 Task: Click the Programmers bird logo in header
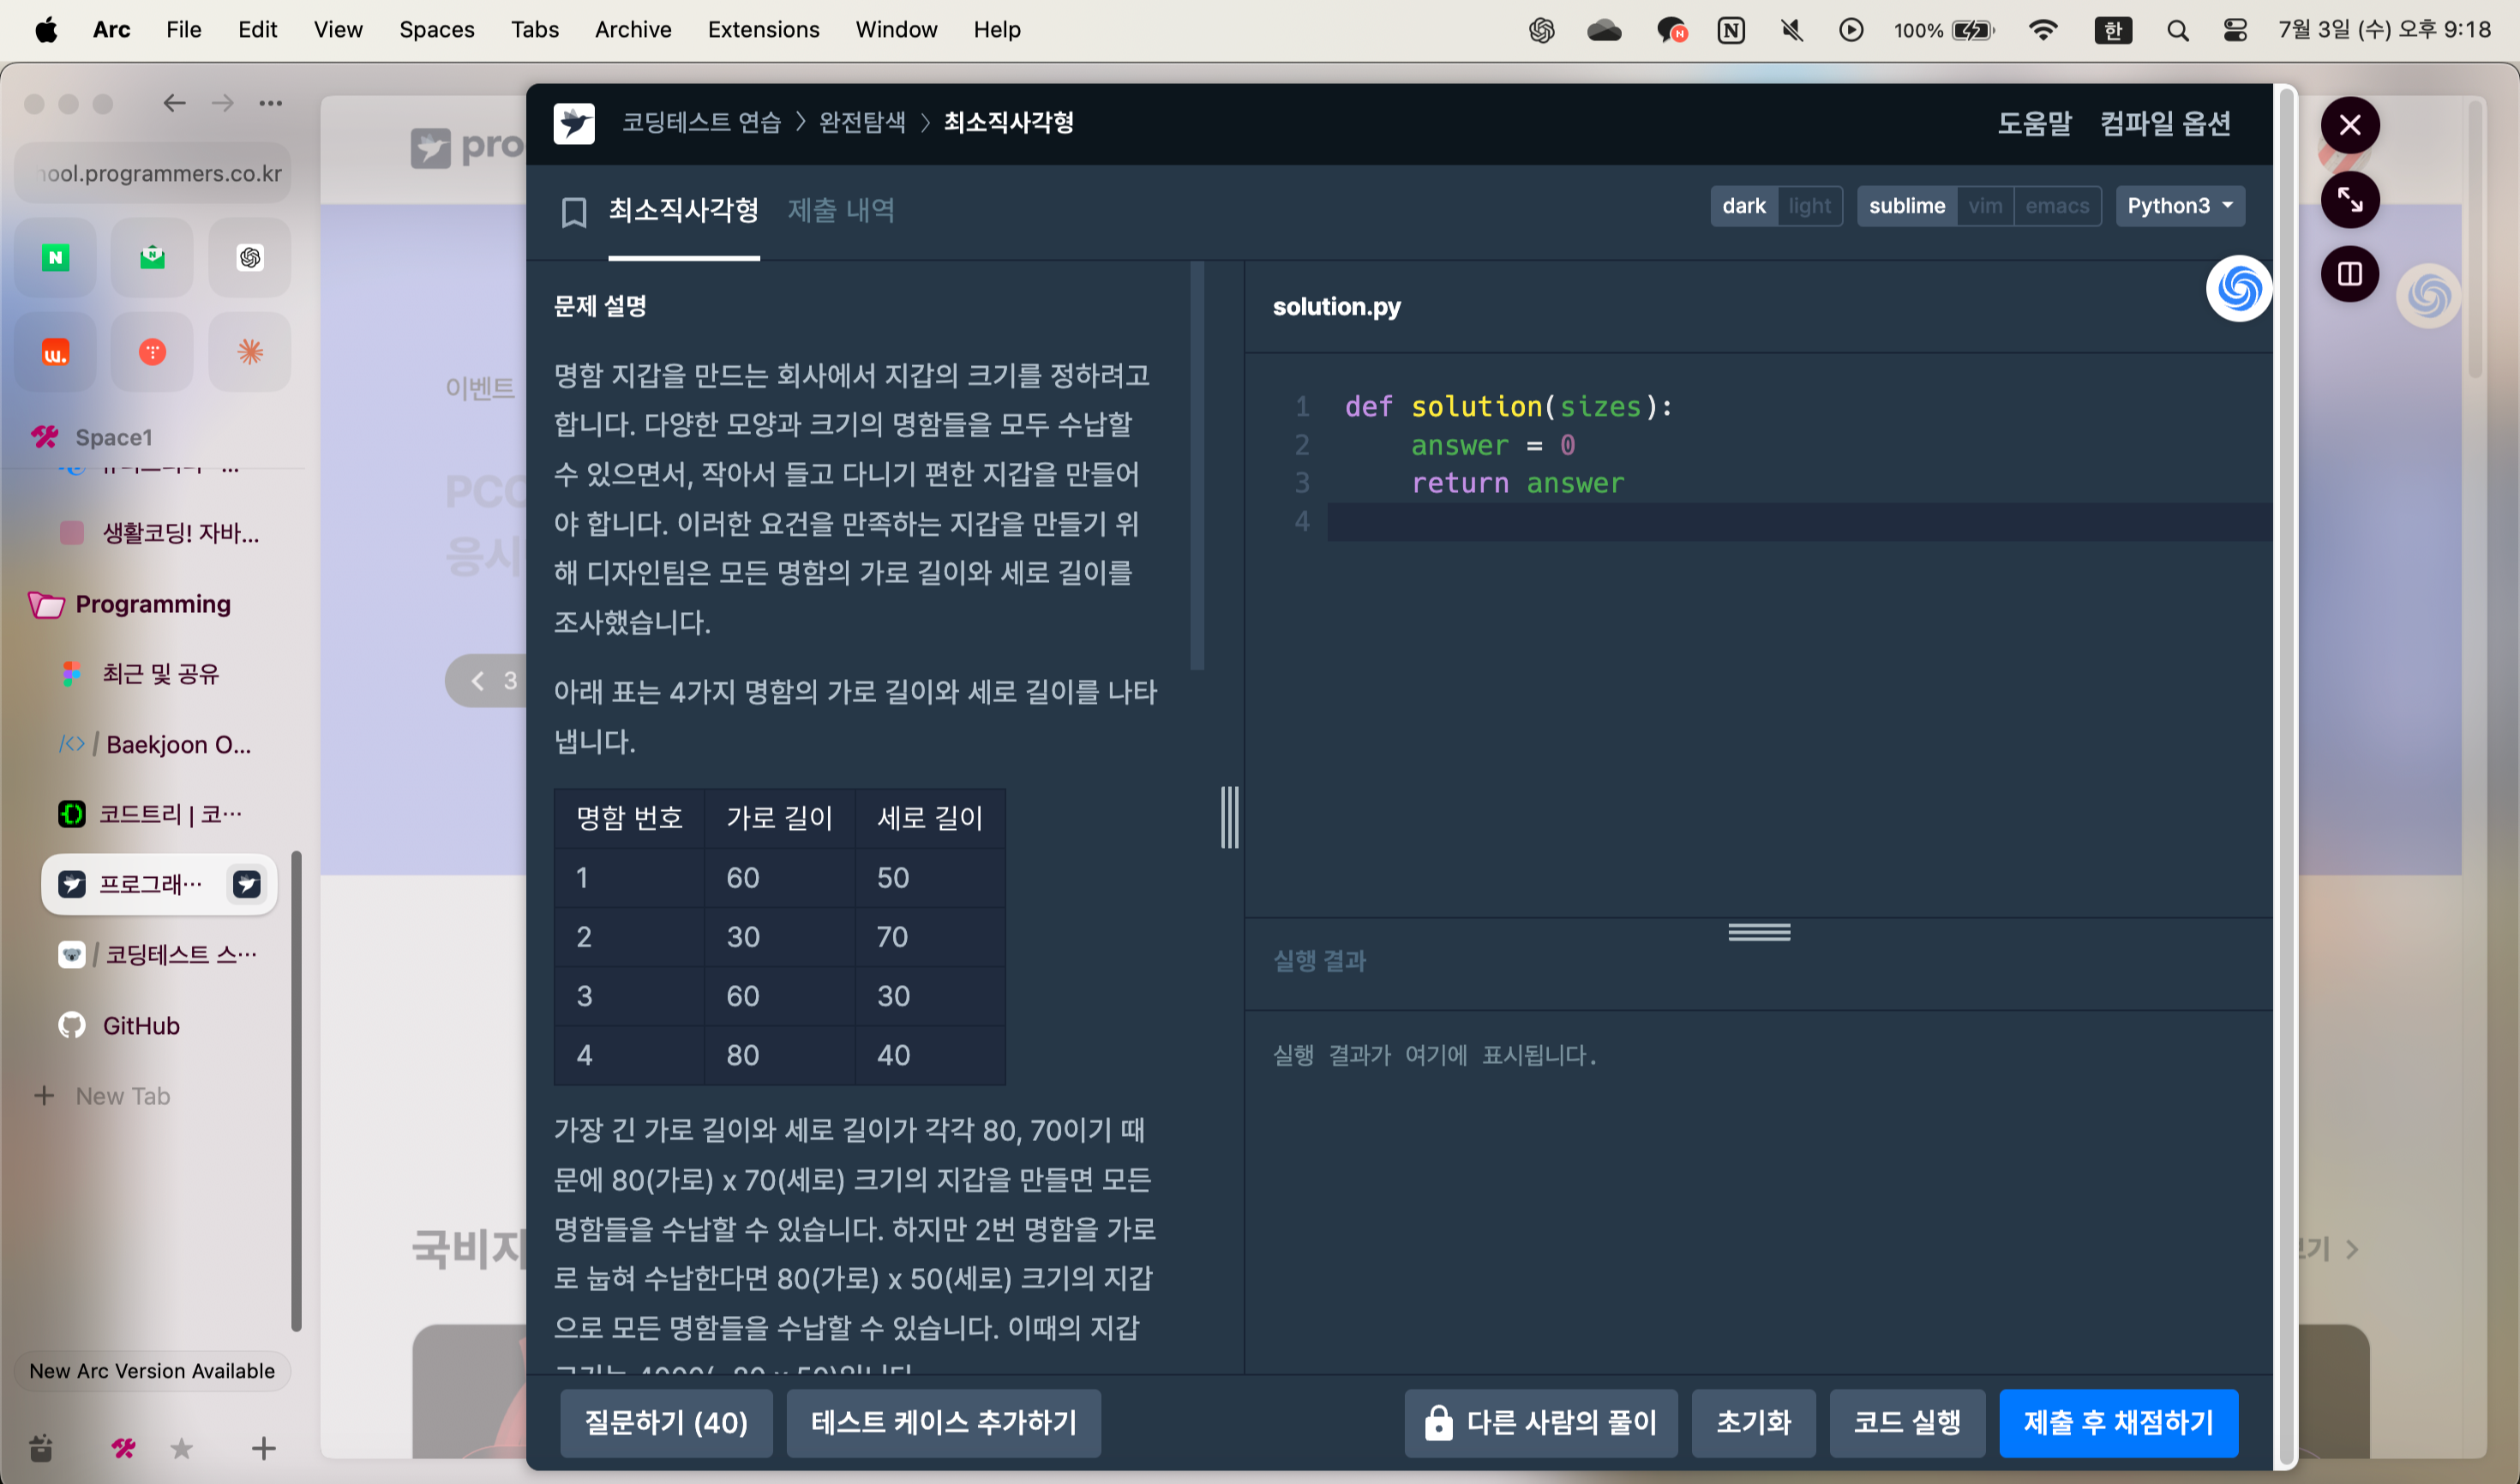574,123
